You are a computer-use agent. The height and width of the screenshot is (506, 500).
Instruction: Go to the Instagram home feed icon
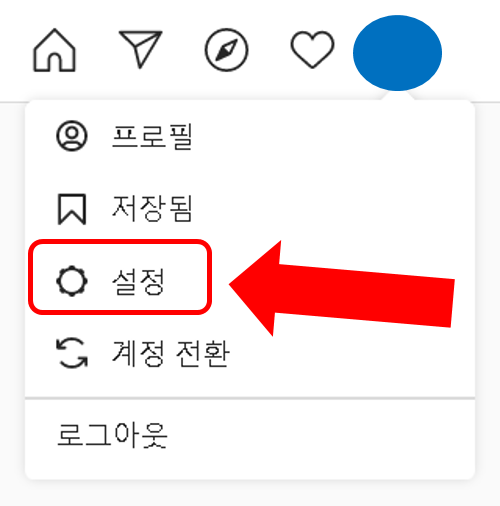coord(54,50)
